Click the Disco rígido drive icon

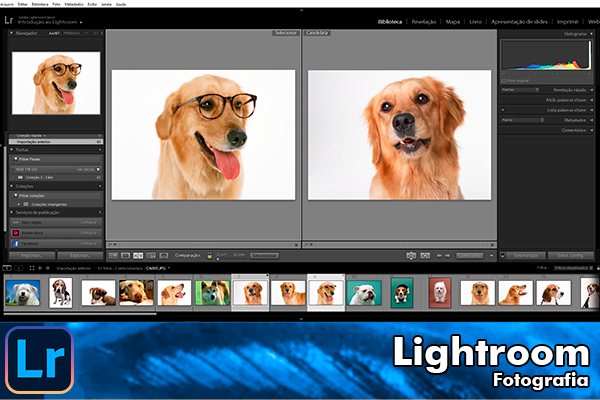pyautogui.click(x=16, y=222)
